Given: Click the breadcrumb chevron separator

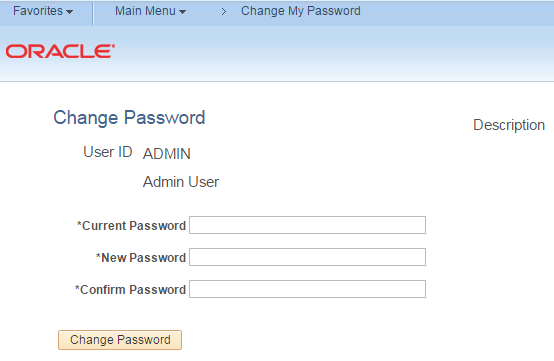Looking at the screenshot, I should [223, 12].
